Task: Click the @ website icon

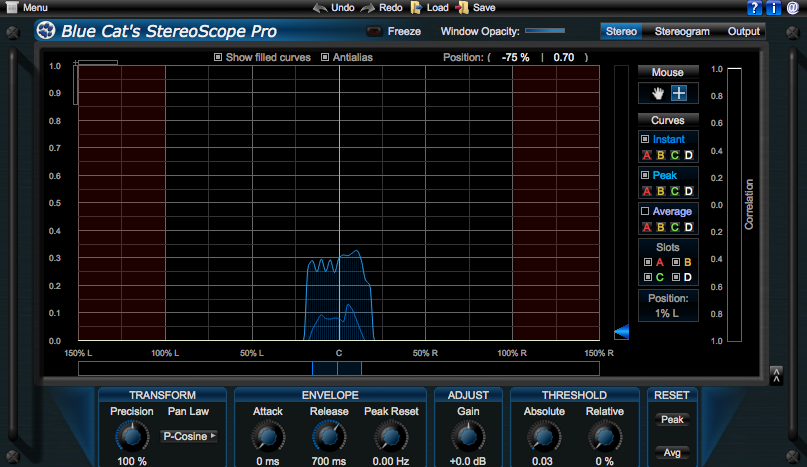Action: [x=793, y=8]
